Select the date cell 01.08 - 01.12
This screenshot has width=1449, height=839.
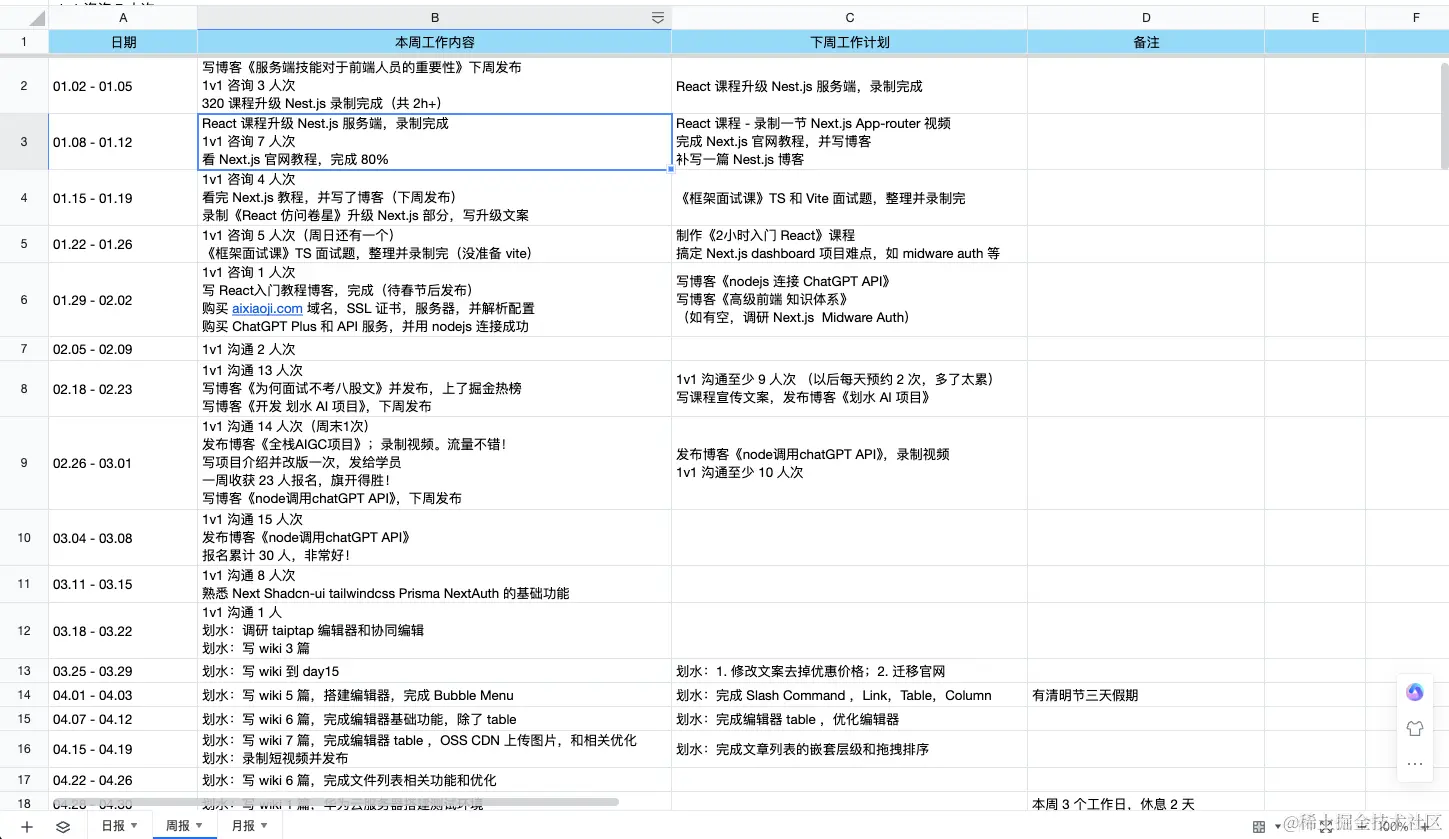pos(123,142)
